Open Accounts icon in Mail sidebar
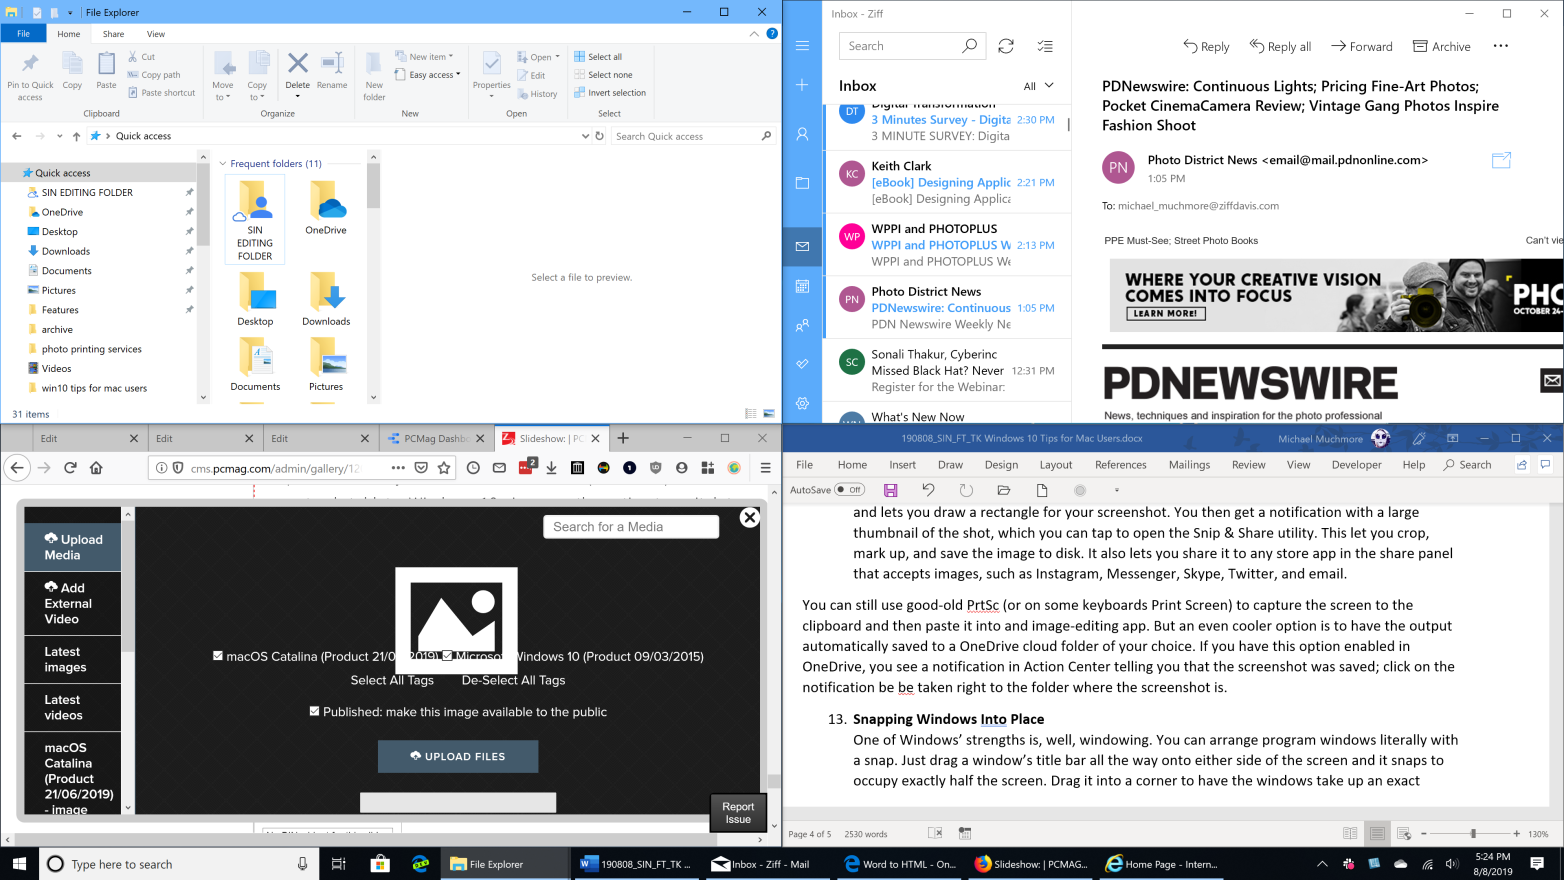The height and width of the screenshot is (880, 1564). [x=802, y=133]
